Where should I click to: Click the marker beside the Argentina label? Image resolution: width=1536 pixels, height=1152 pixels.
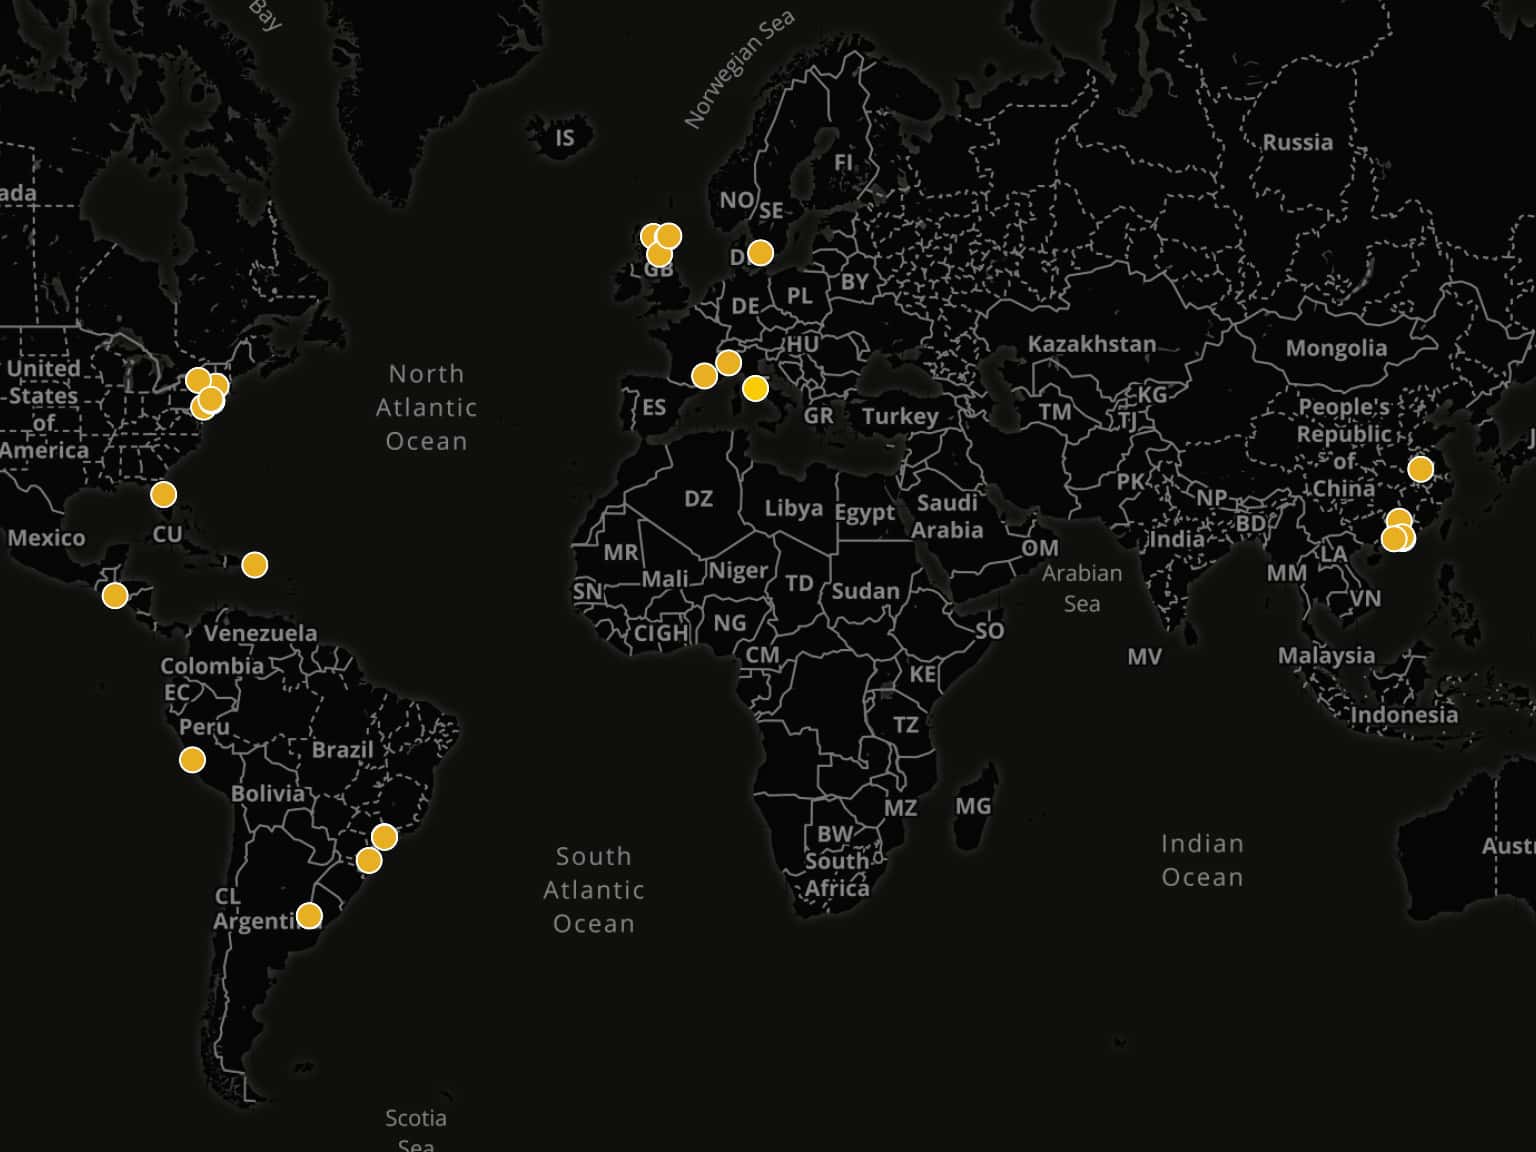(x=309, y=916)
